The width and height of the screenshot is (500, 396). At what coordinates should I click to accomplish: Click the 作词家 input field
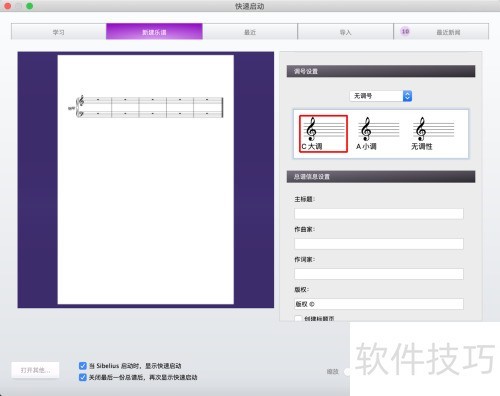[379, 274]
